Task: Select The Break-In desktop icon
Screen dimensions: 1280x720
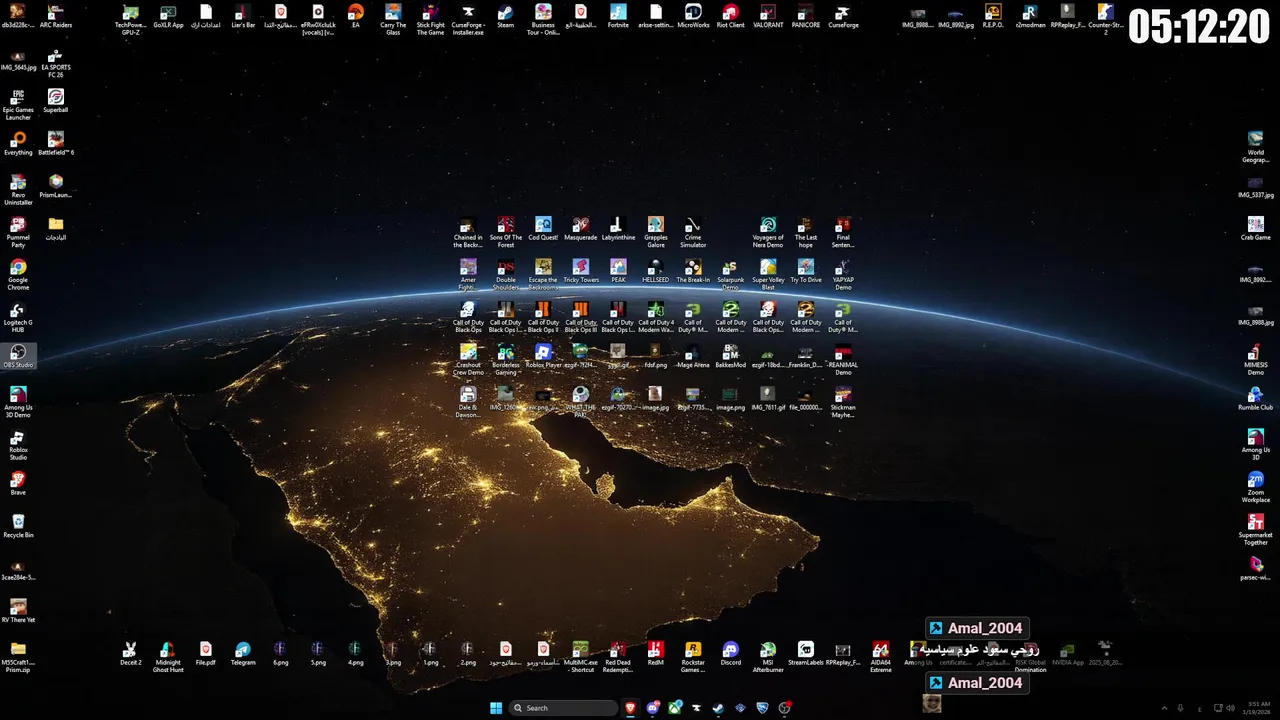Action: tap(693, 271)
